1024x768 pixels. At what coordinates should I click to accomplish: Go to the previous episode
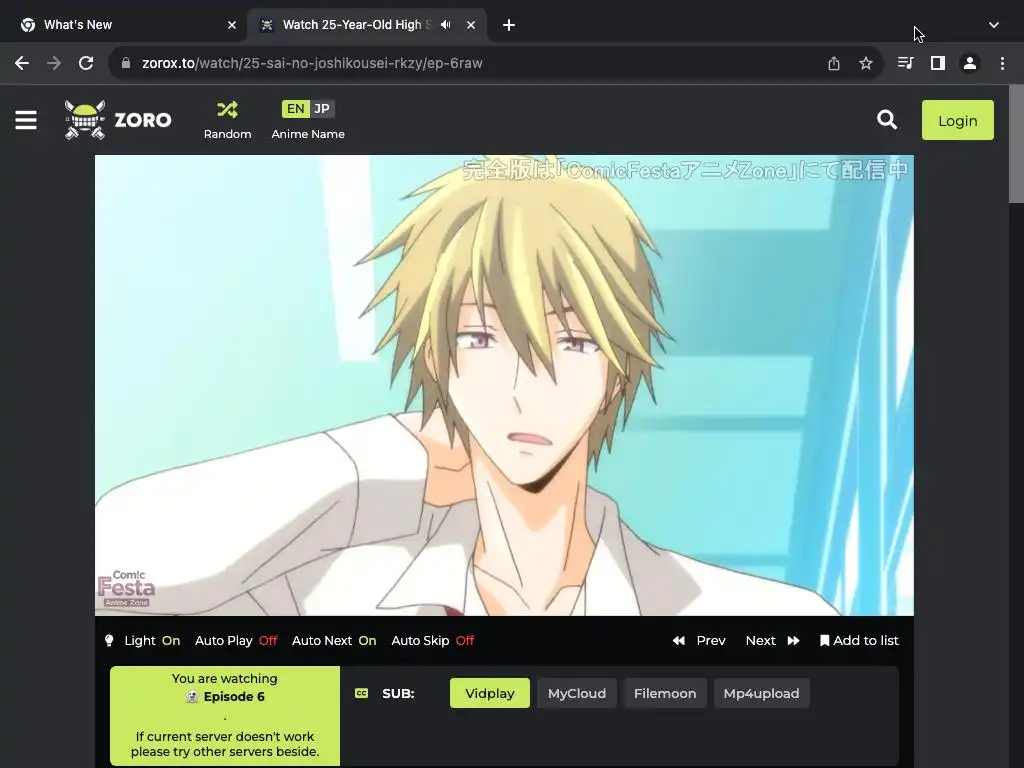pos(699,641)
